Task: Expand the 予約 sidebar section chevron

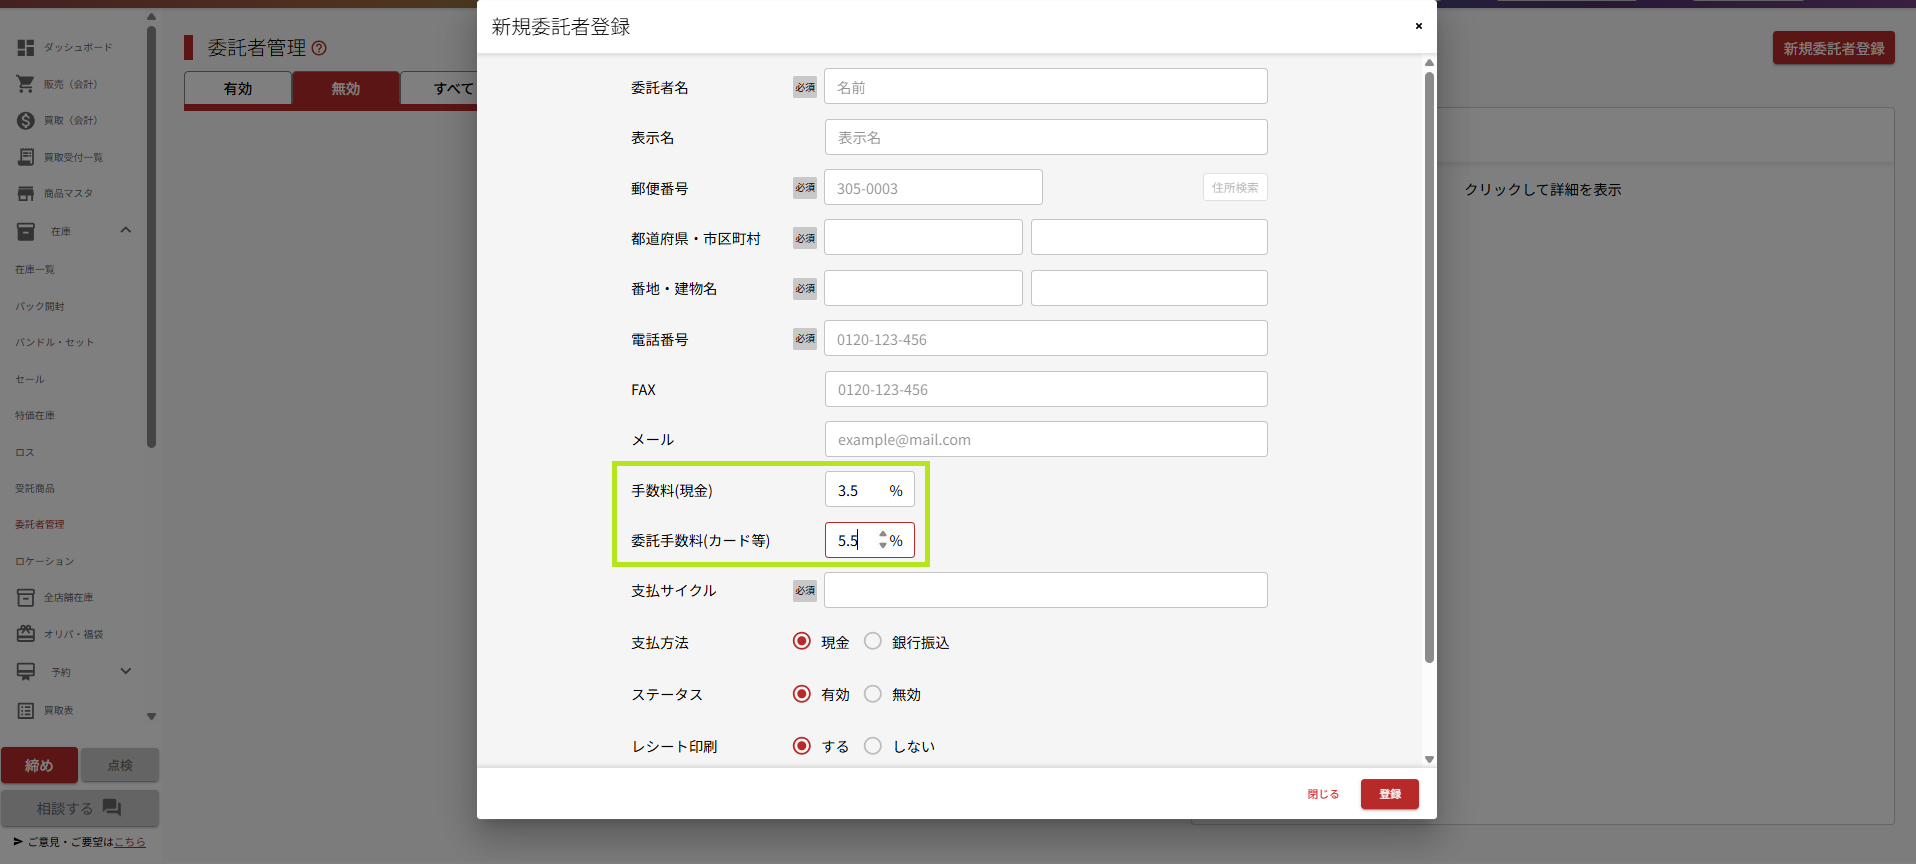Action: (126, 671)
